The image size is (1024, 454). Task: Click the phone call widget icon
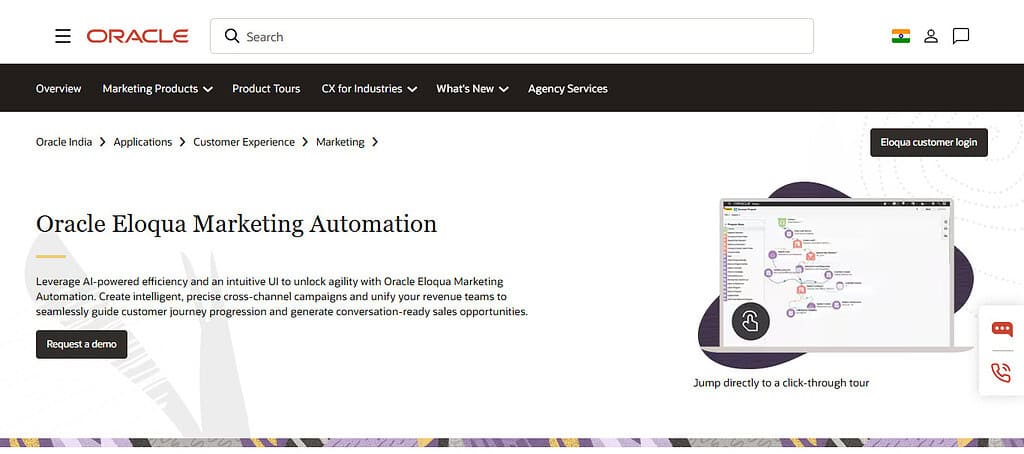click(1001, 373)
